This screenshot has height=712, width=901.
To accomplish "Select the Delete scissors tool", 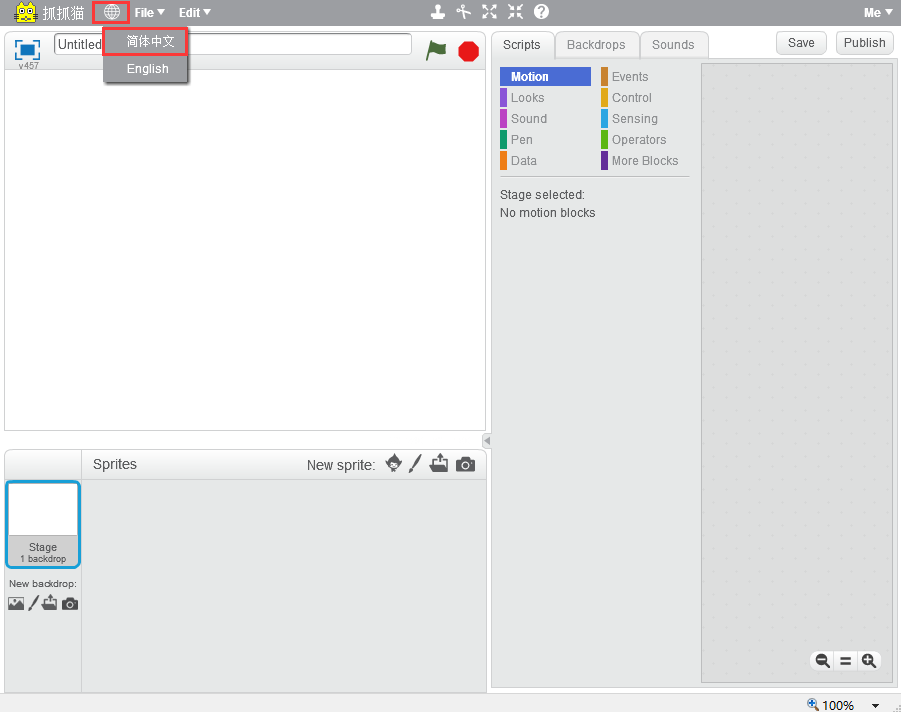I will 463,12.
